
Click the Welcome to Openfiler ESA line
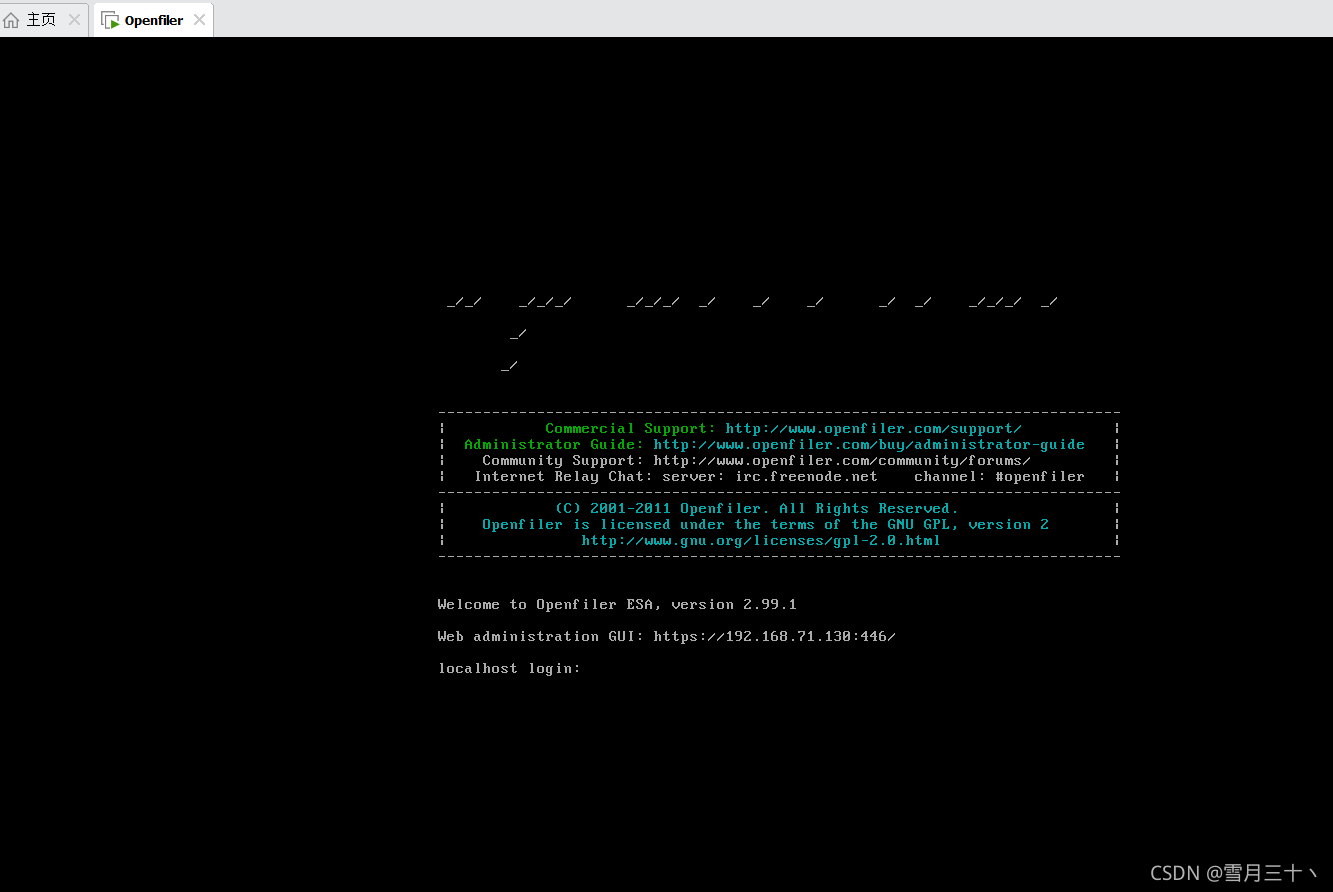pos(617,604)
